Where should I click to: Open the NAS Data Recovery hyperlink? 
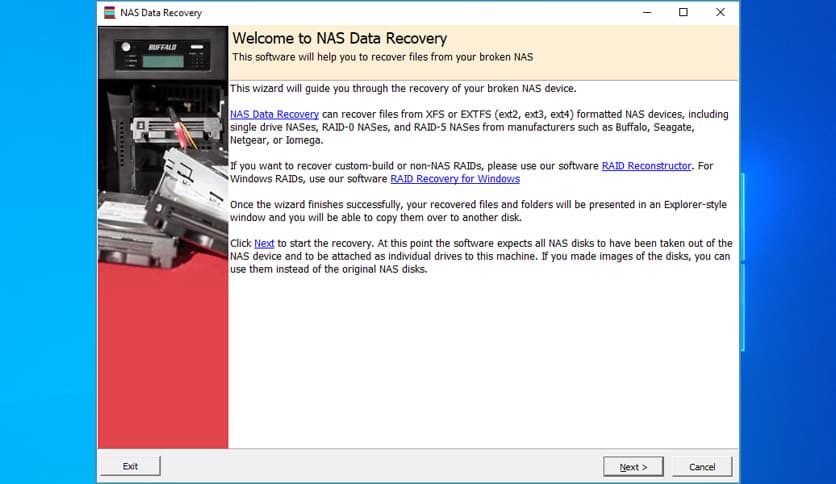(x=274, y=114)
